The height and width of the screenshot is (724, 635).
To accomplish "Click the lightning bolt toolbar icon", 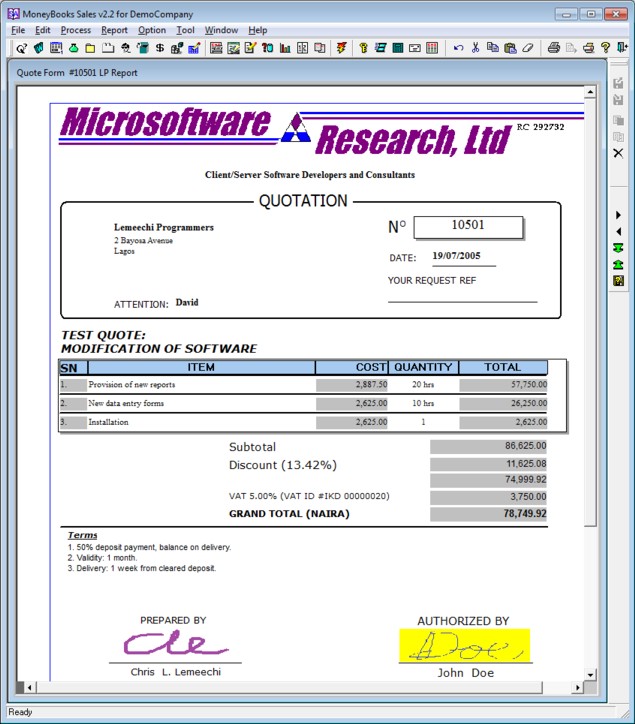I will 342,48.
